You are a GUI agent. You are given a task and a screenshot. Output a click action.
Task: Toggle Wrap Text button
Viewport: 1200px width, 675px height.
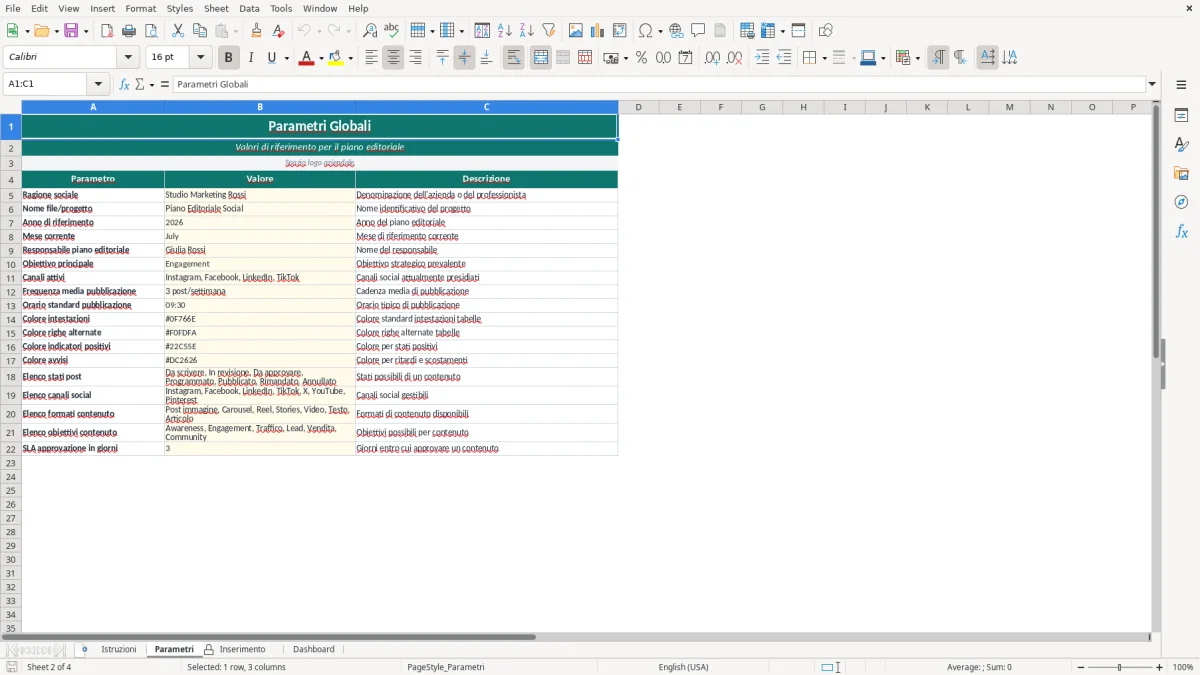(x=513, y=58)
